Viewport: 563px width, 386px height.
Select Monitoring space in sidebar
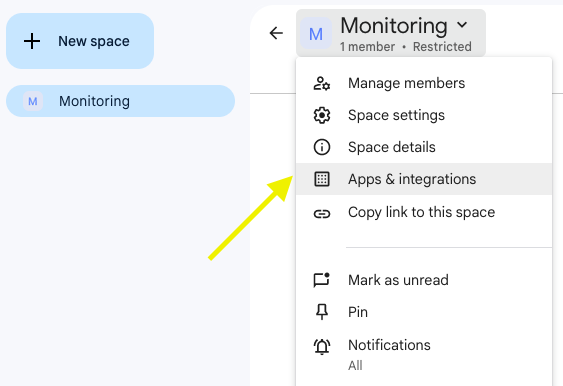pos(120,101)
